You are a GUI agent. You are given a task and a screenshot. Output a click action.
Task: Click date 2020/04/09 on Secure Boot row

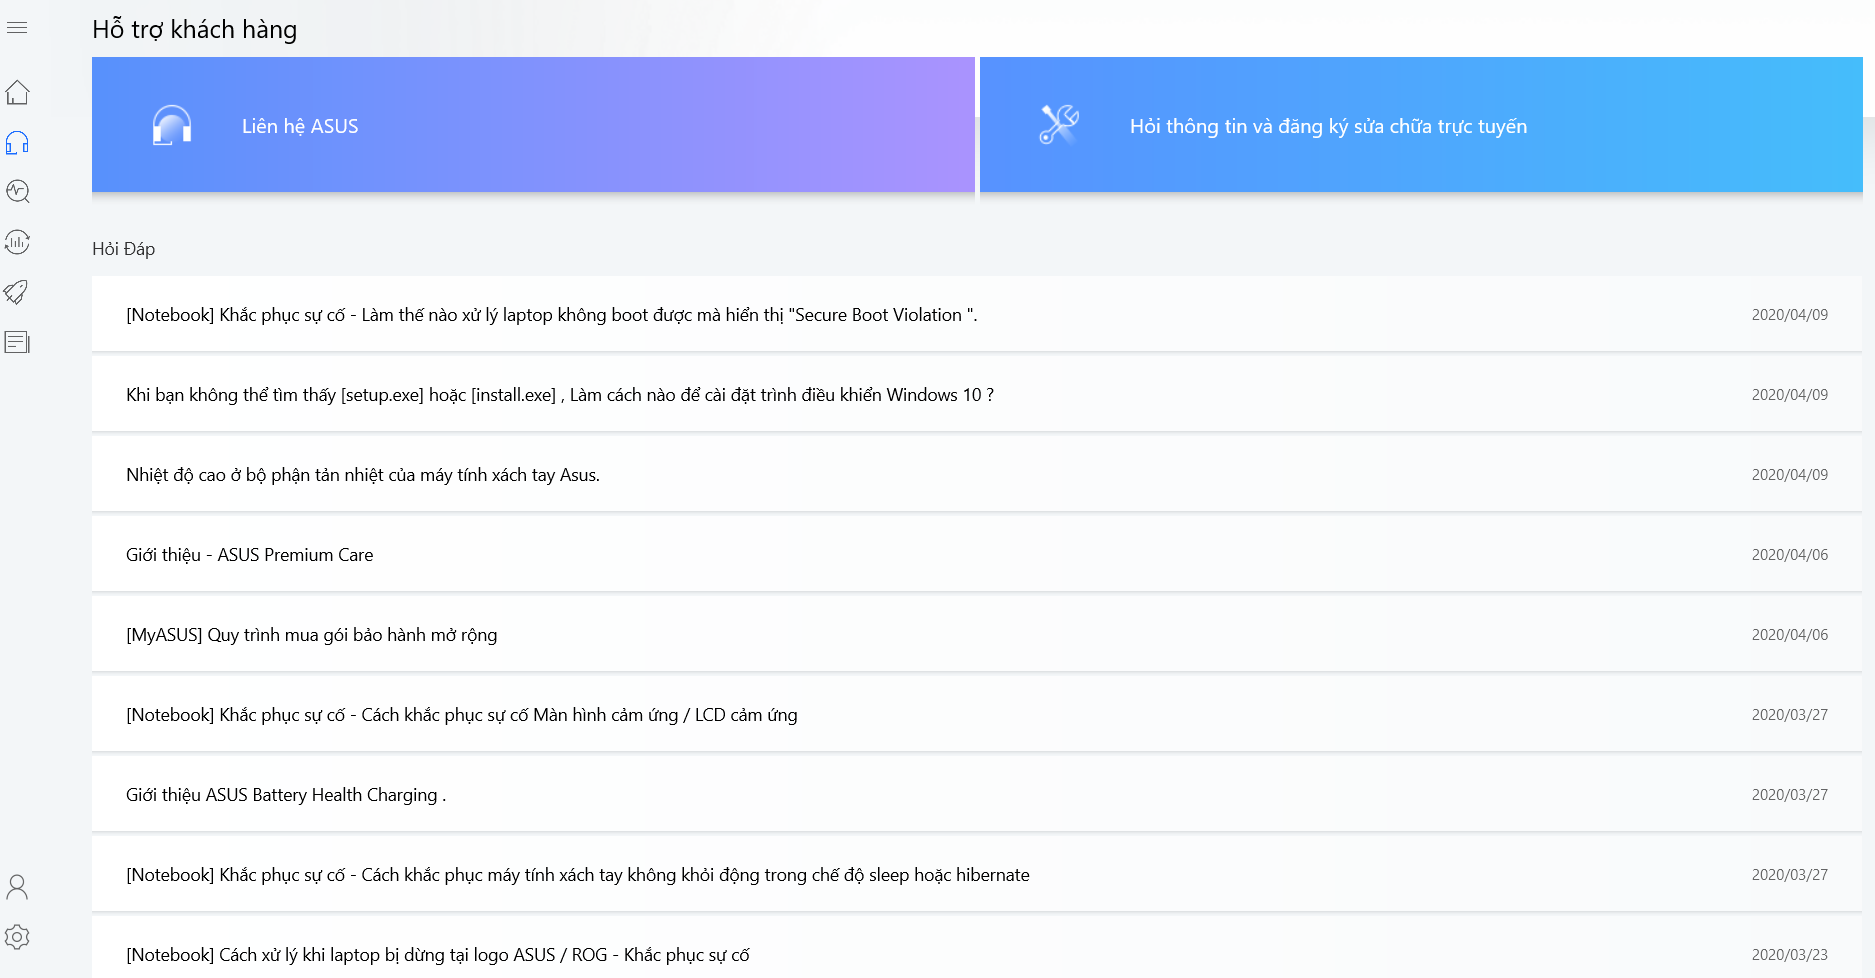click(1789, 314)
